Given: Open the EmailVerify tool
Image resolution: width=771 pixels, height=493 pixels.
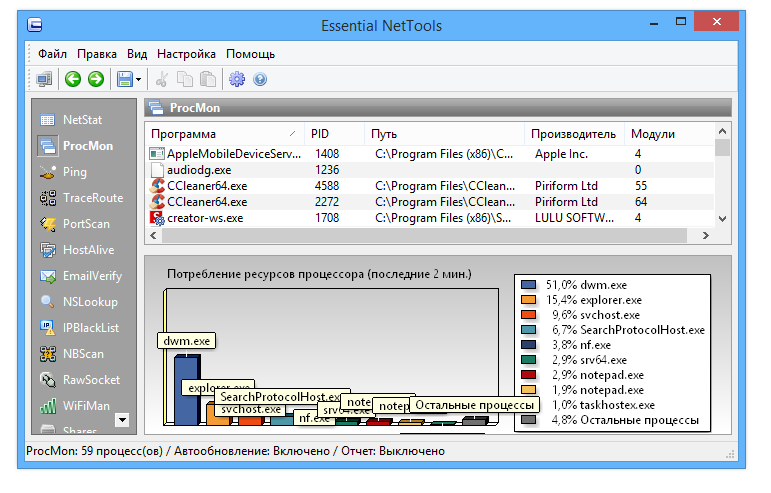Looking at the screenshot, I should point(81,276).
